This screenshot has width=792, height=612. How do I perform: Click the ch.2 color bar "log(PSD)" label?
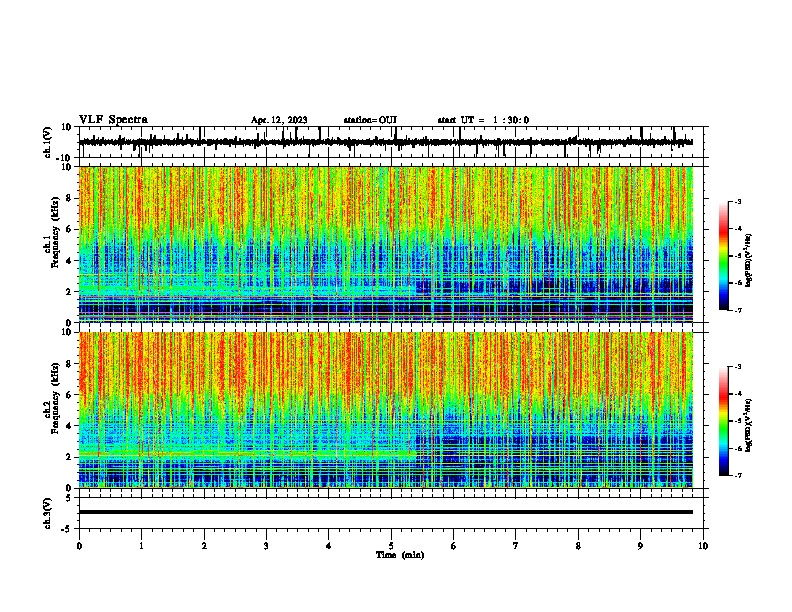click(x=748, y=425)
